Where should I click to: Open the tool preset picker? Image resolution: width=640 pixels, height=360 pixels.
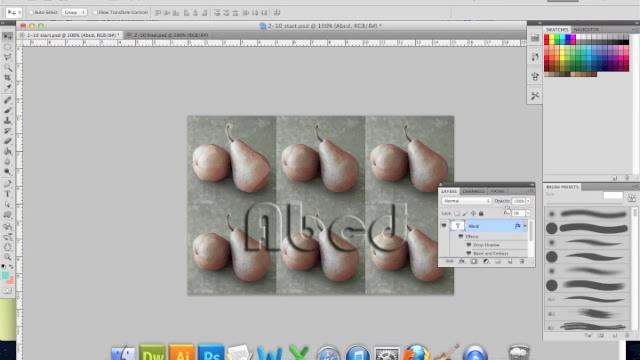tap(14, 13)
